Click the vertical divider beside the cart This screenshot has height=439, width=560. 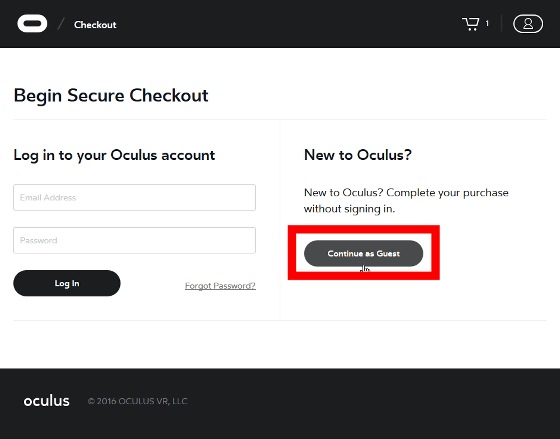[x=501, y=24]
